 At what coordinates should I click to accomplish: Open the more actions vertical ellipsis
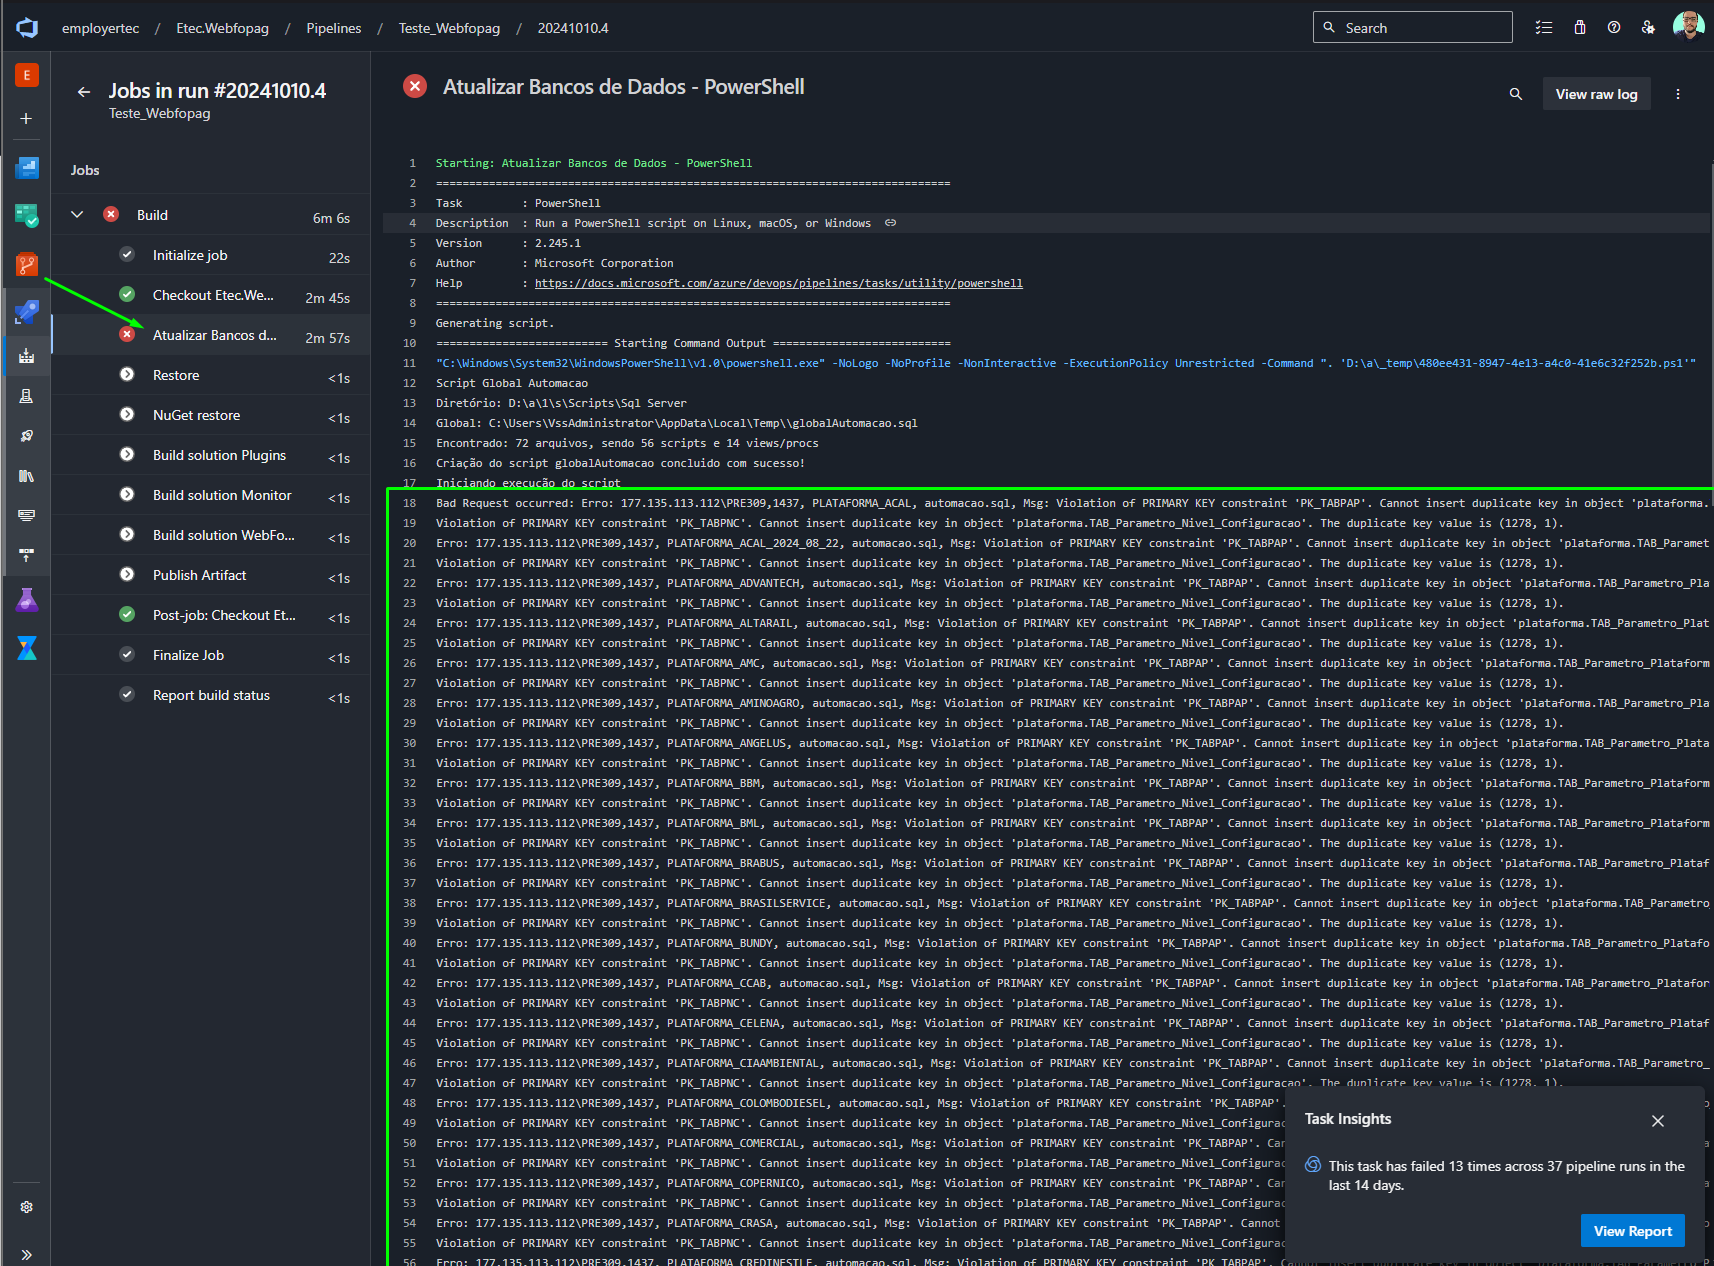click(x=1678, y=94)
